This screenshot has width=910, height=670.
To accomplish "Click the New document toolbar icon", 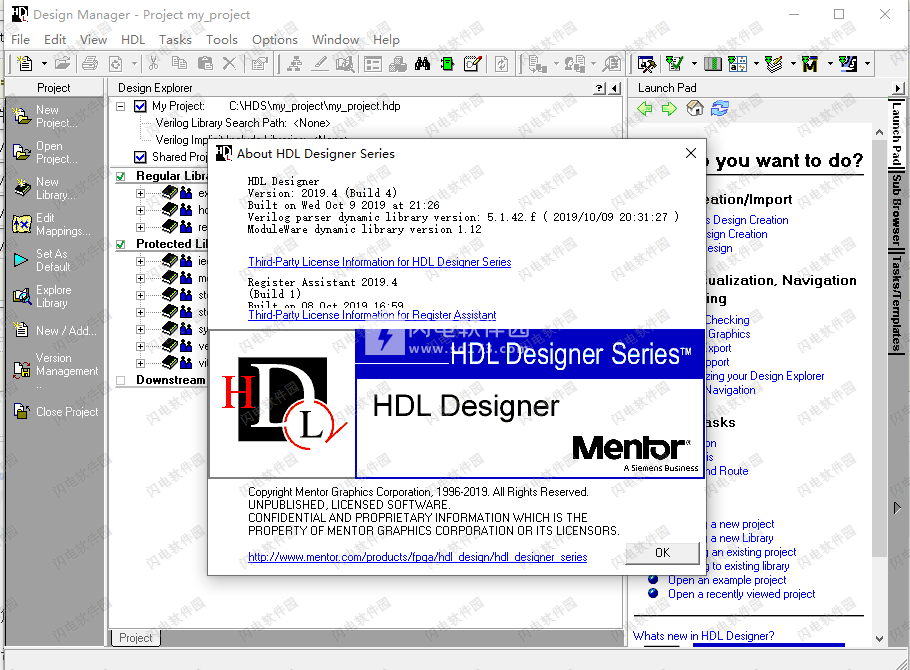I will pyautogui.click(x=25, y=63).
